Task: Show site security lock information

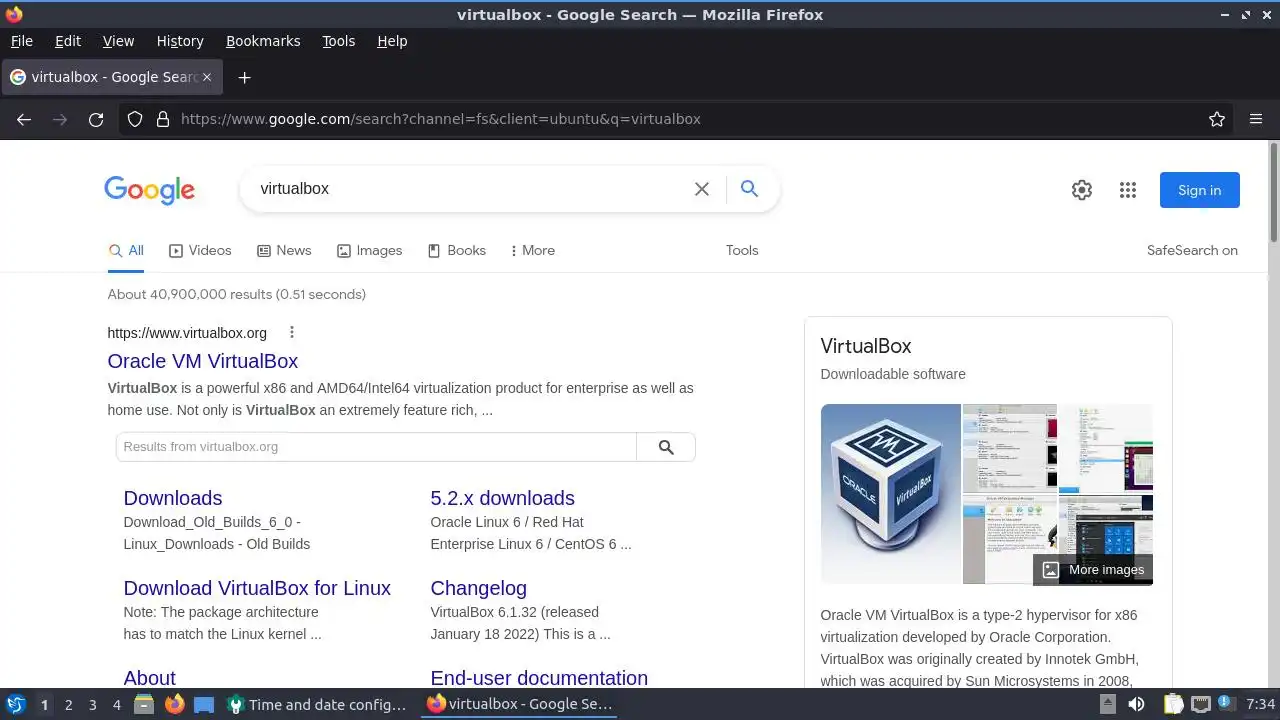Action: 162,119
